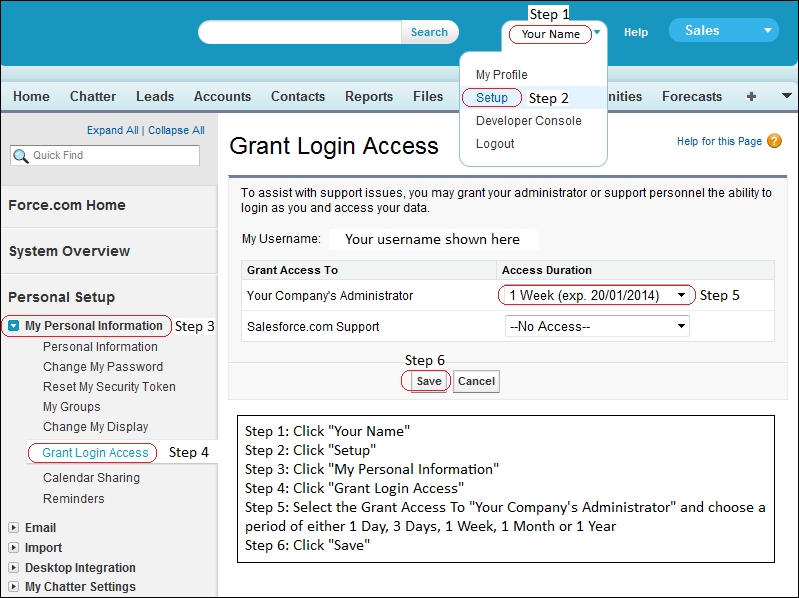Open Change My Display sidebar item
The width and height of the screenshot is (799, 598).
[95, 427]
